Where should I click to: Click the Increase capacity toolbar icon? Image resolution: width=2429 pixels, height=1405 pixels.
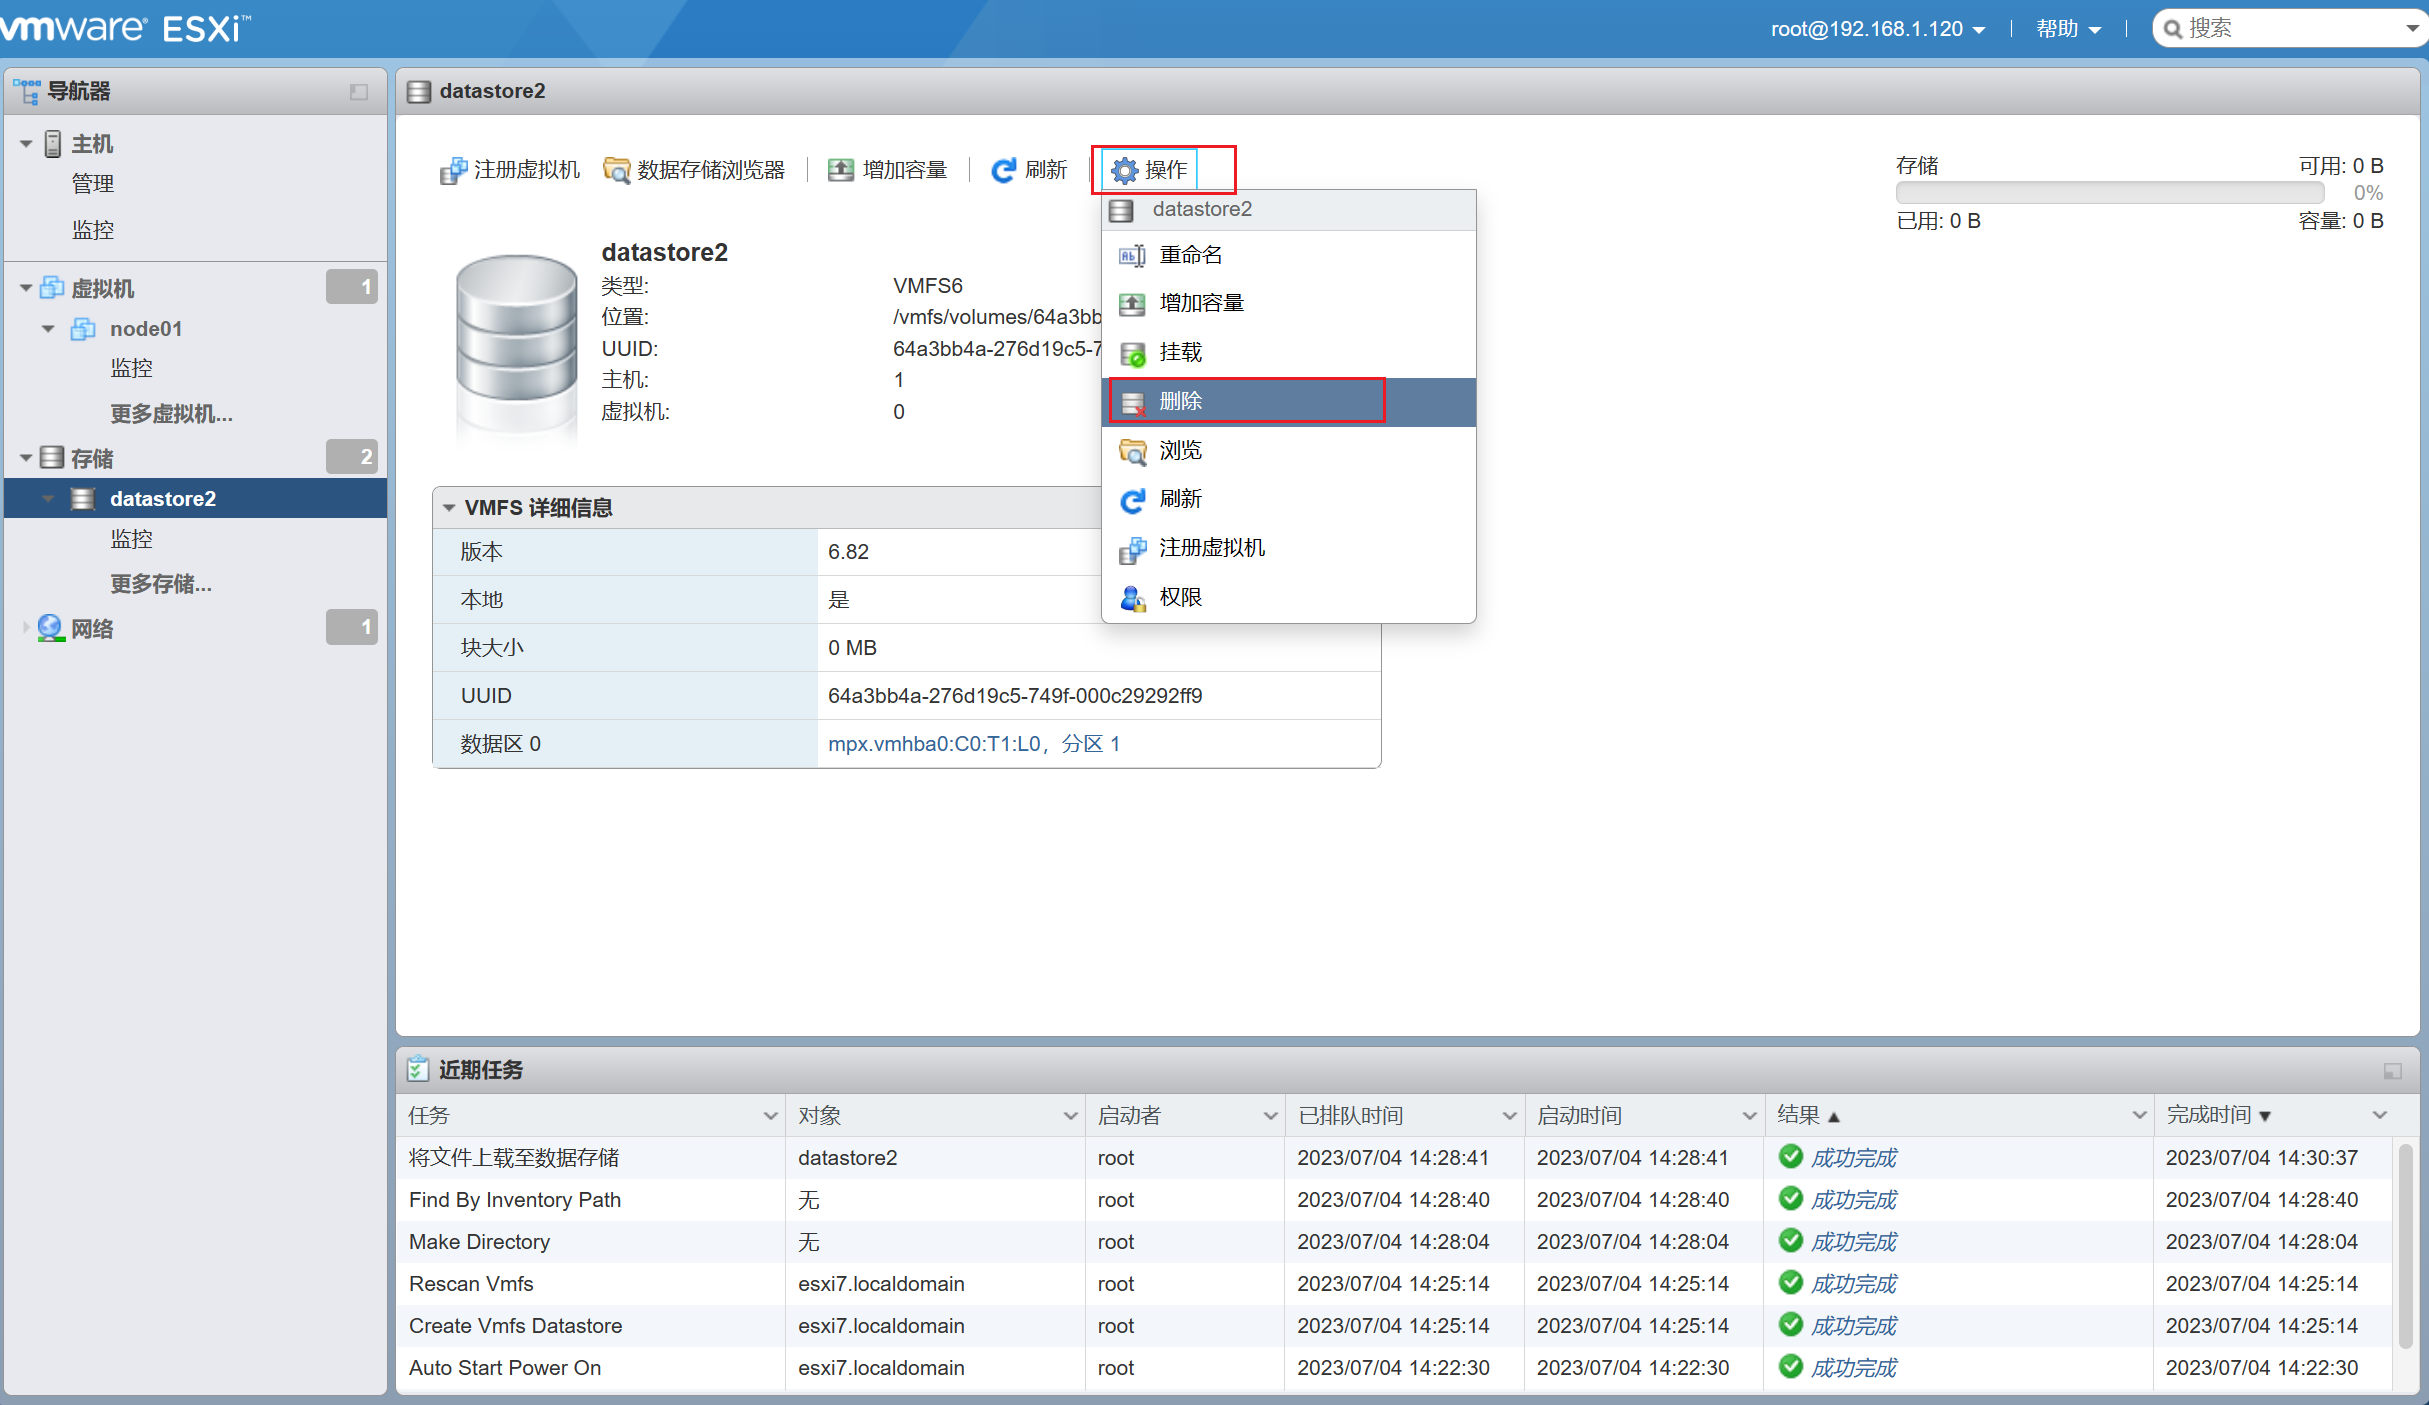pos(841,170)
